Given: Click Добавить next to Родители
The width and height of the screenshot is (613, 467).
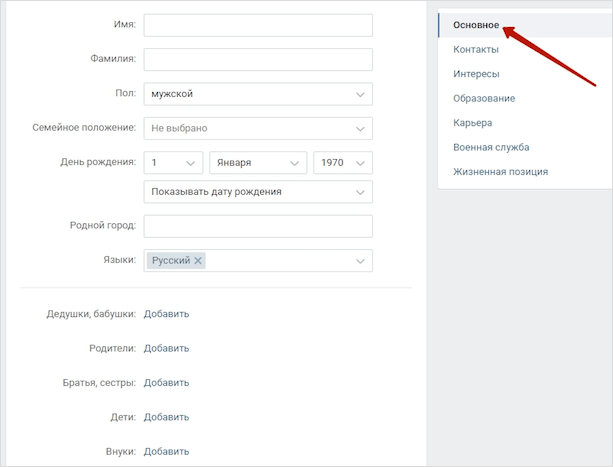Looking at the screenshot, I should (166, 348).
